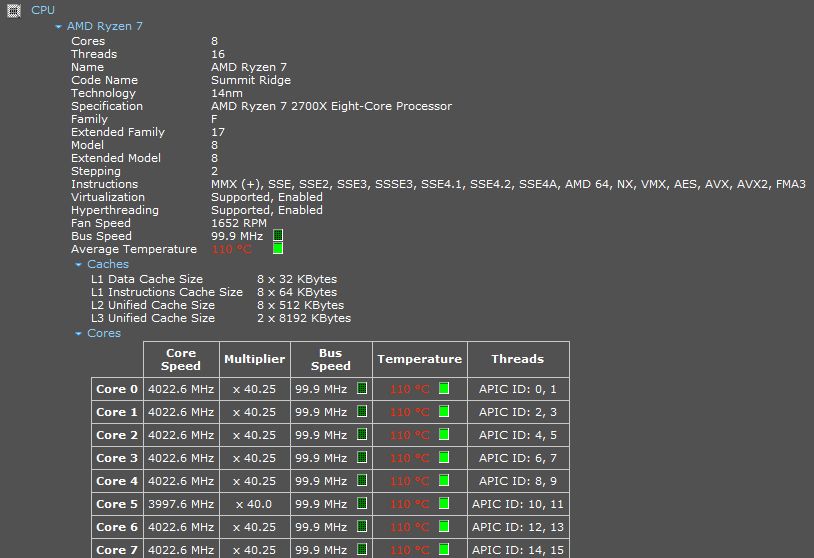814x558 pixels.
Task: Collapse the Cores section
Action: pyautogui.click(x=78, y=334)
